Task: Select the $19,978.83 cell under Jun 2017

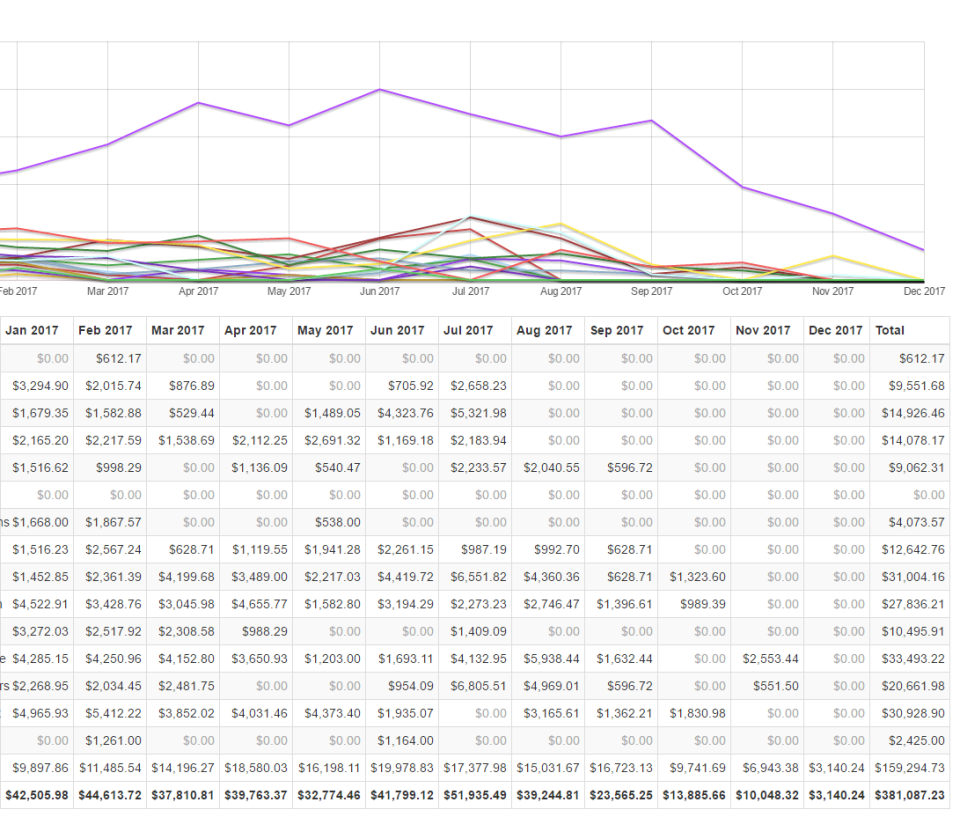Action: (401, 768)
